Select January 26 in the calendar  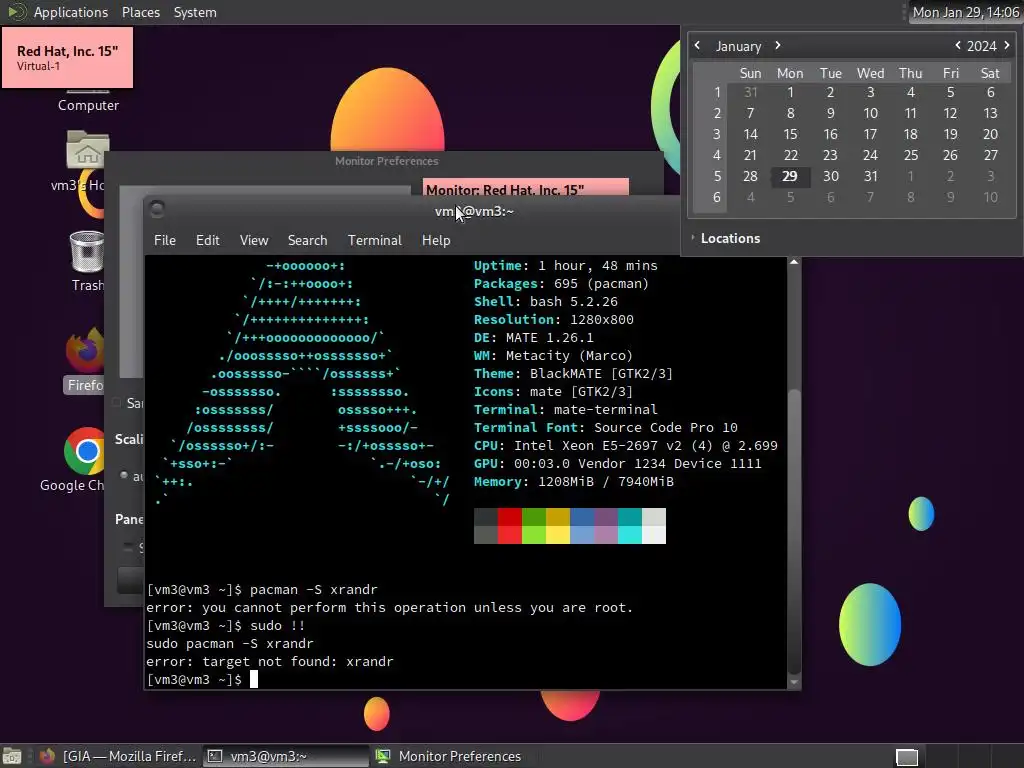[x=950, y=155]
